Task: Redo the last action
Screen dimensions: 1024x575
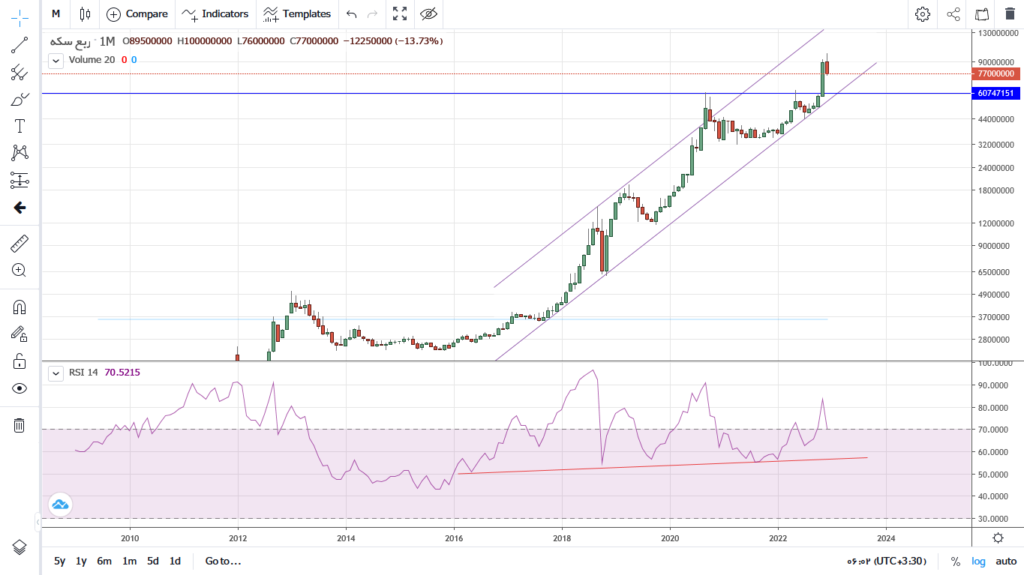Action: 372,14
